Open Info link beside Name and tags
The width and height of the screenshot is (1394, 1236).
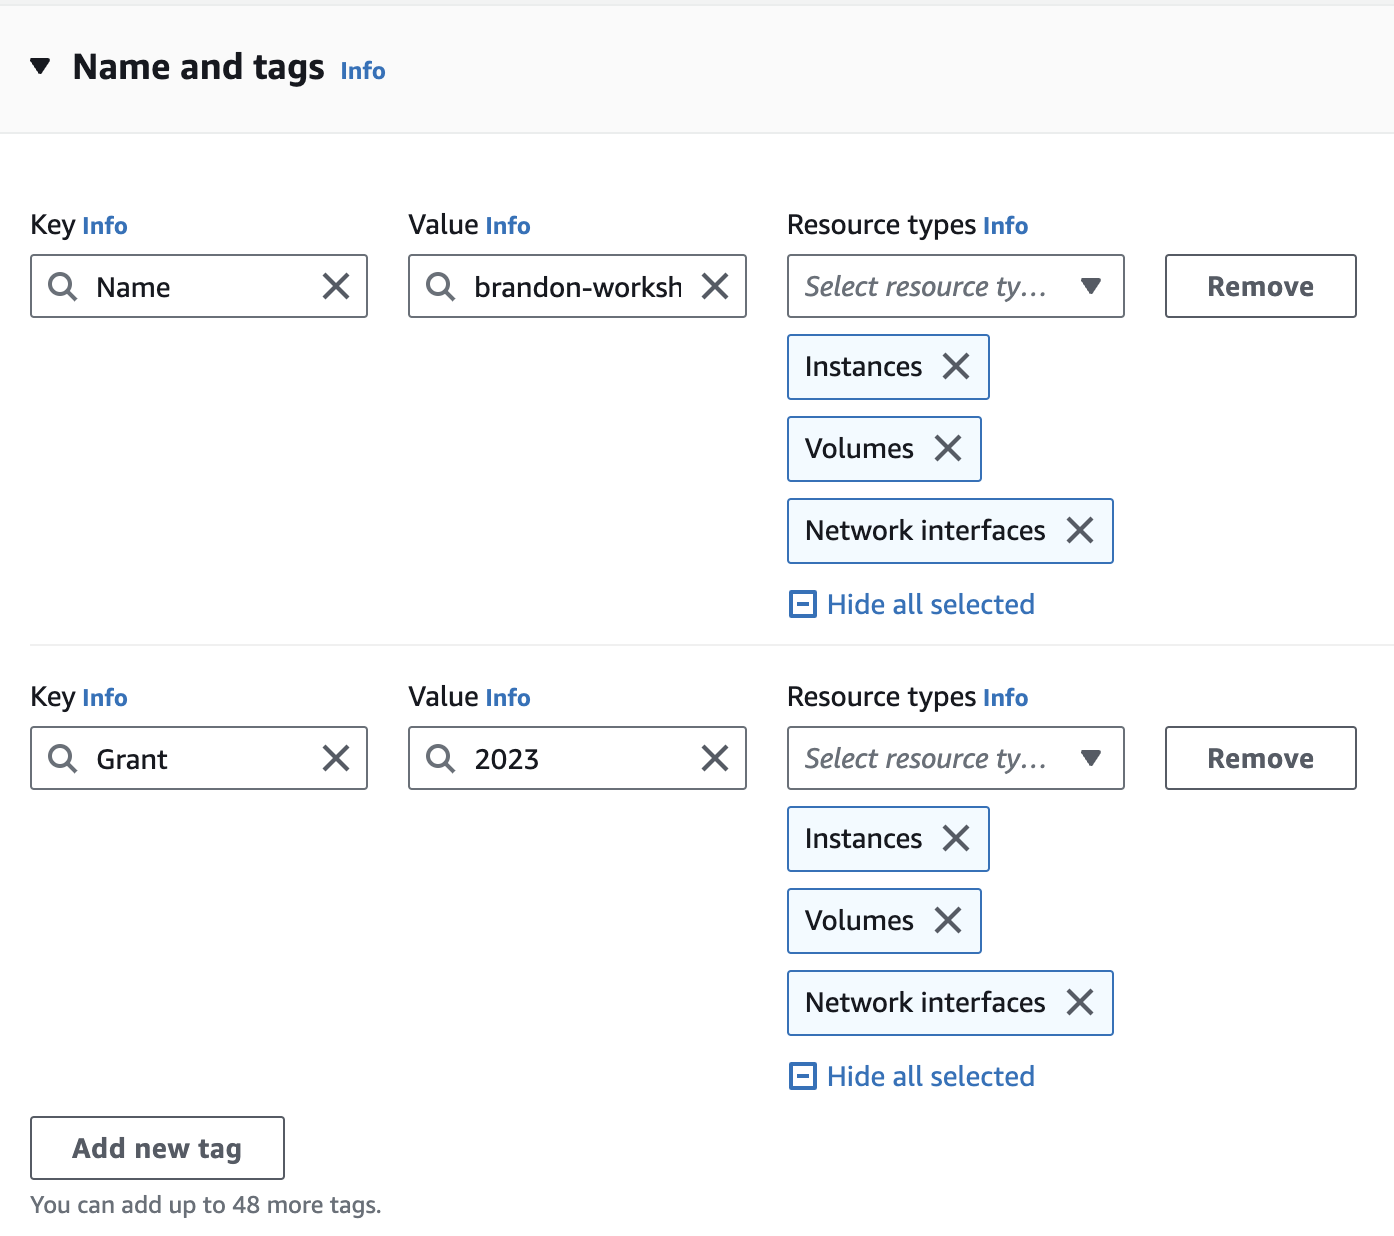point(363,71)
